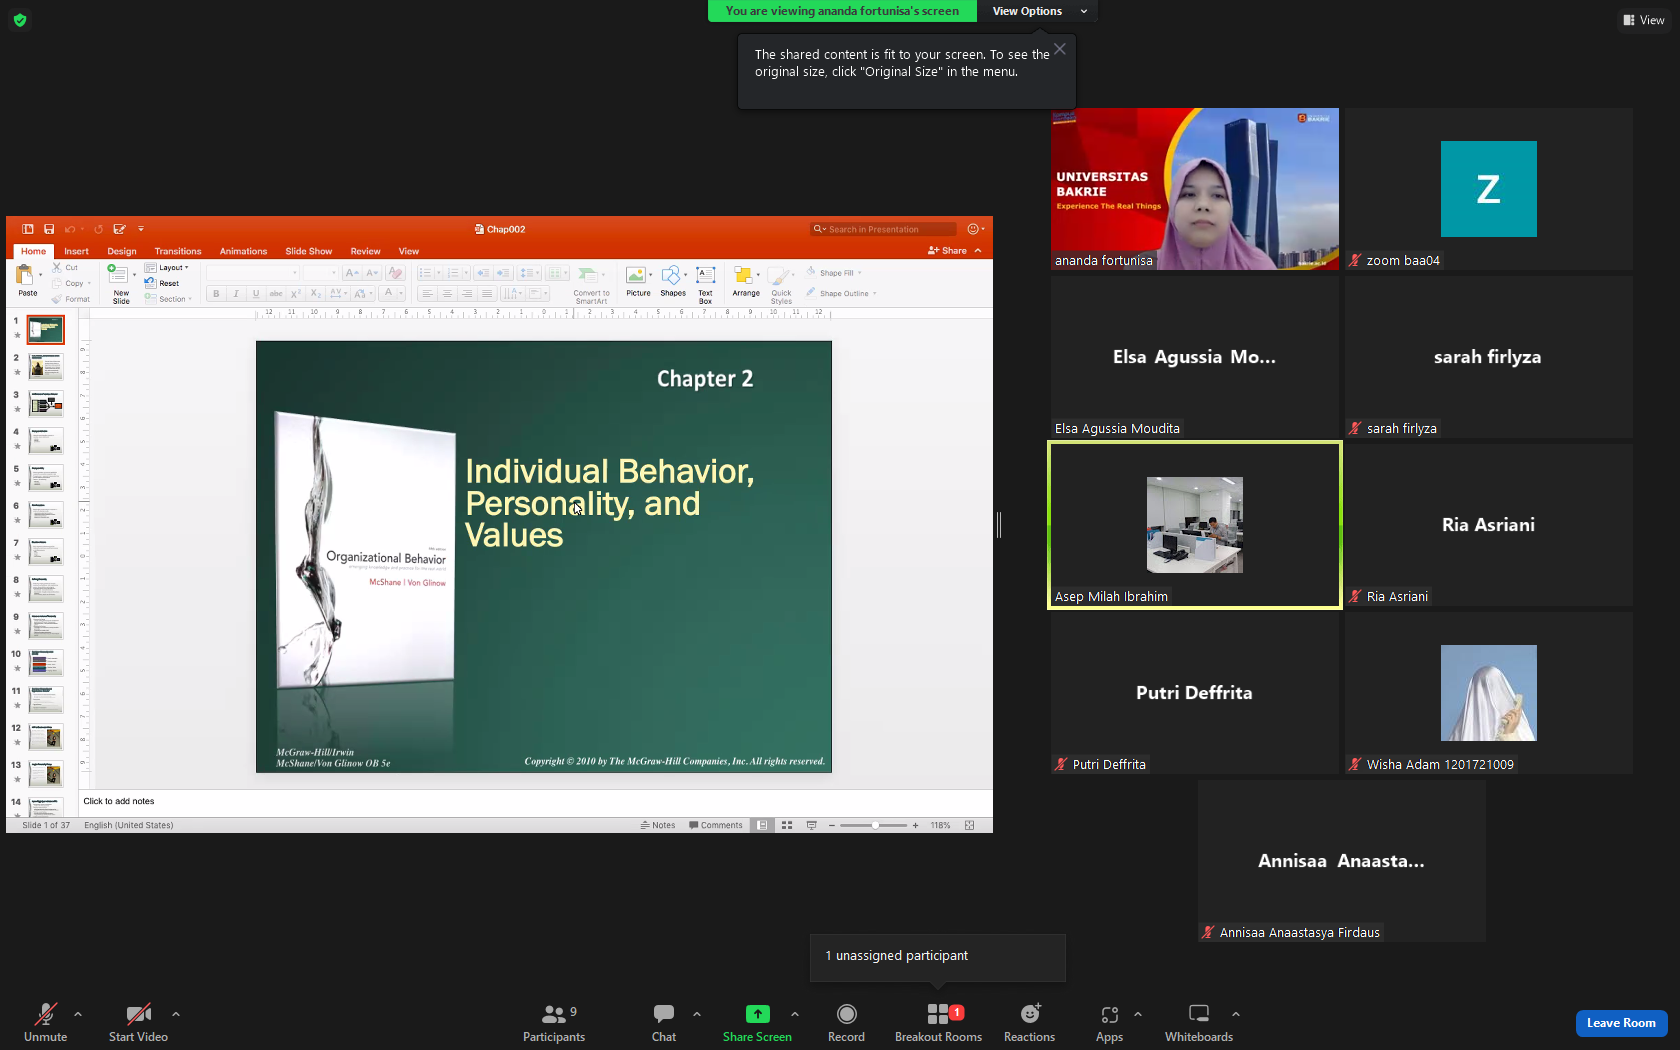Expand audio options arrow next to Unmute
1680x1050 pixels.
pyautogui.click(x=78, y=1014)
